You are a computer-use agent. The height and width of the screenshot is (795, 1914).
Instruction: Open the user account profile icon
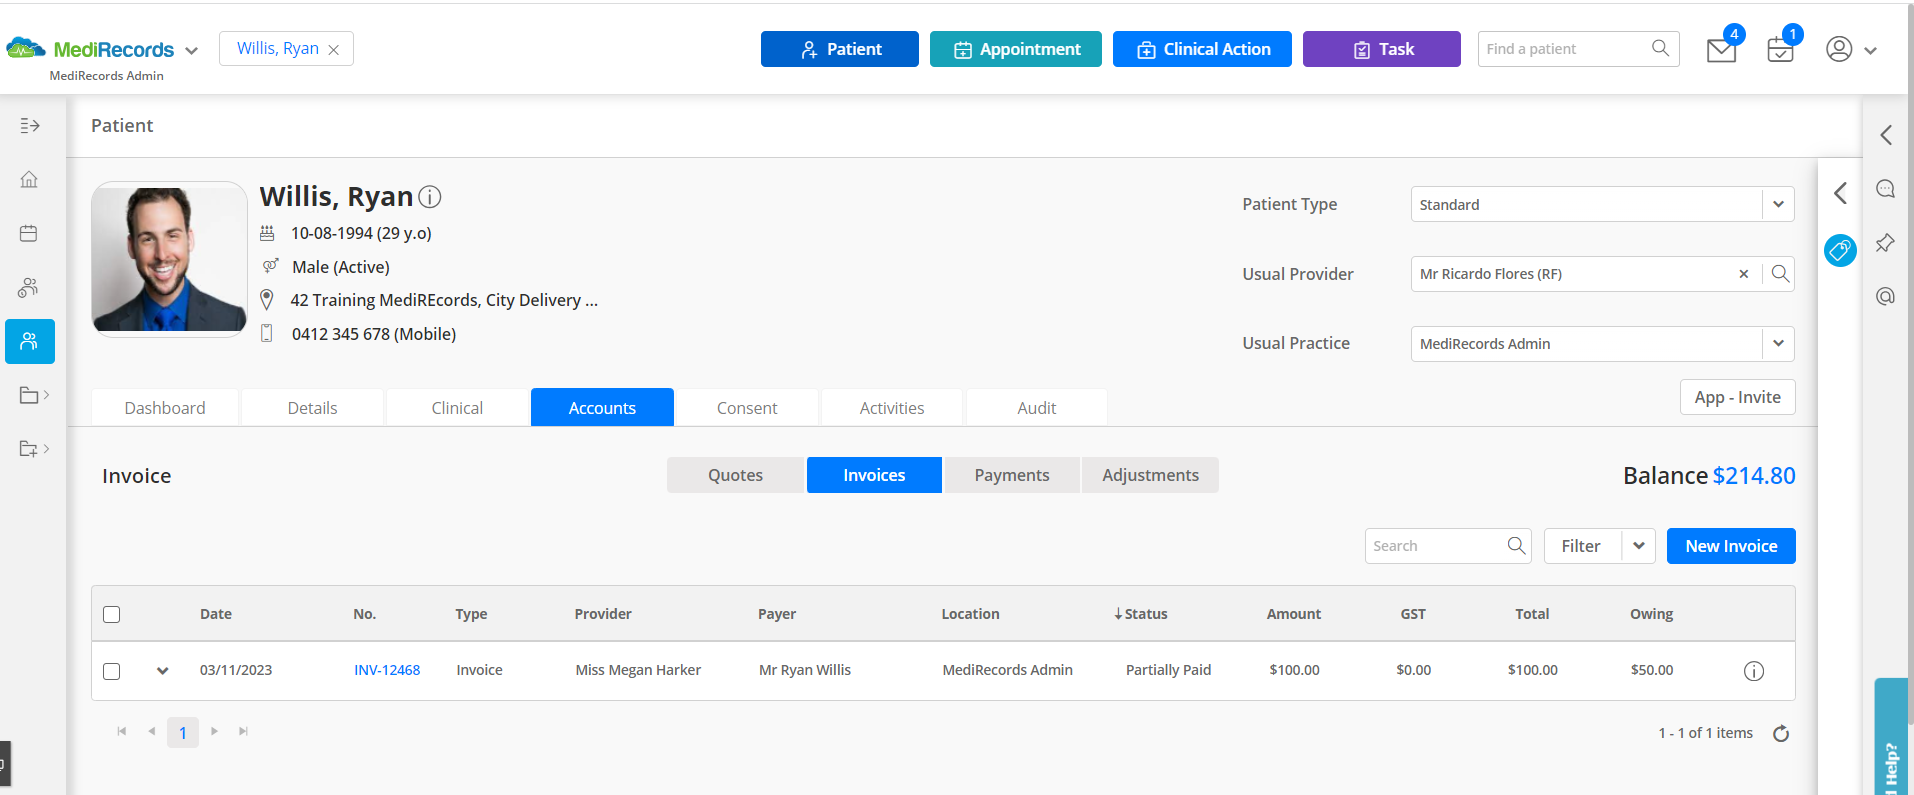point(1839,49)
